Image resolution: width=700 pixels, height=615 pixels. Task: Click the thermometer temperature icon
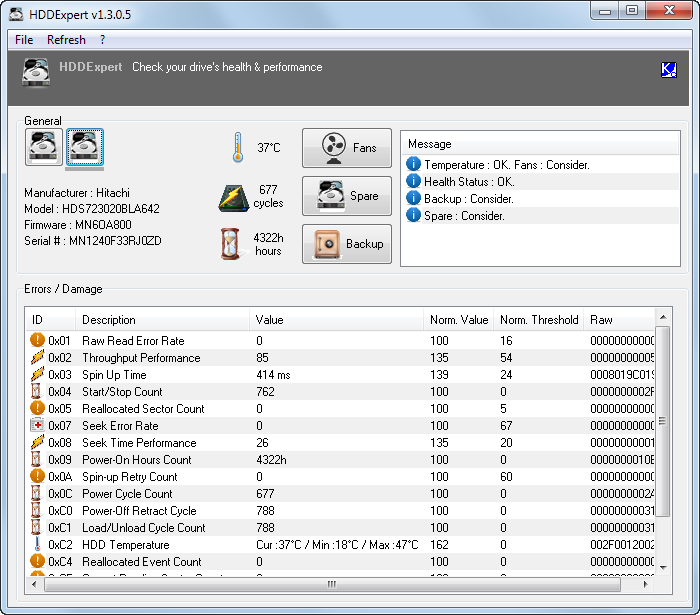pyautogui.click(x=238, y=147)
